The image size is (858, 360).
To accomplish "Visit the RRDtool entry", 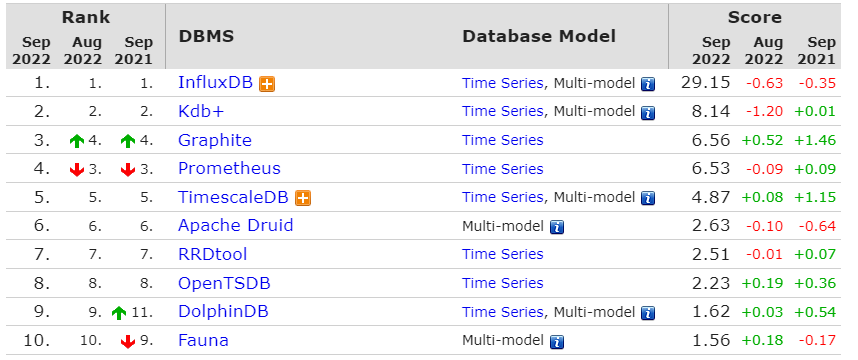I will [x=213, y=254].
